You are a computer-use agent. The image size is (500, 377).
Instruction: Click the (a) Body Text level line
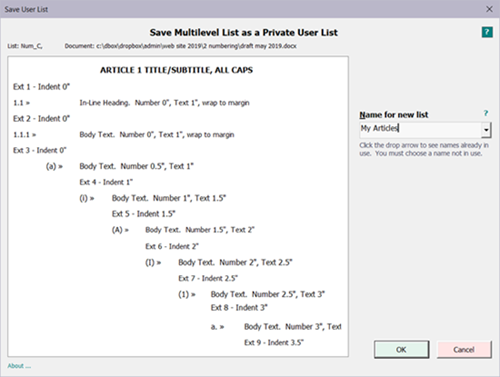[120, 166]
